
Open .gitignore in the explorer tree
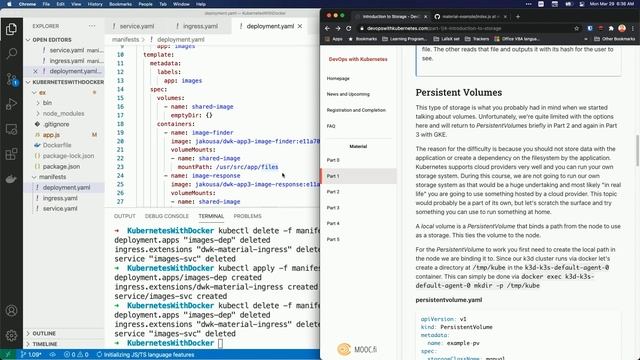(56, 124)
